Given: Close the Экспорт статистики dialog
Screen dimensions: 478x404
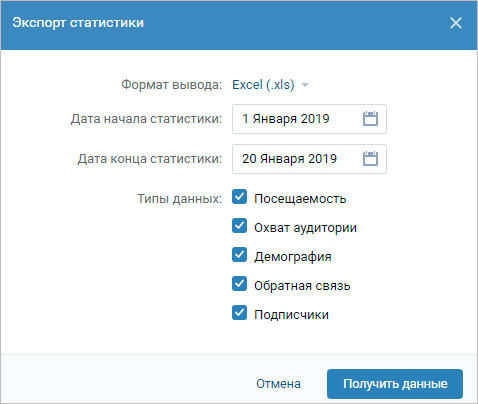Looking at the screenshot, I should coord(456,23).
